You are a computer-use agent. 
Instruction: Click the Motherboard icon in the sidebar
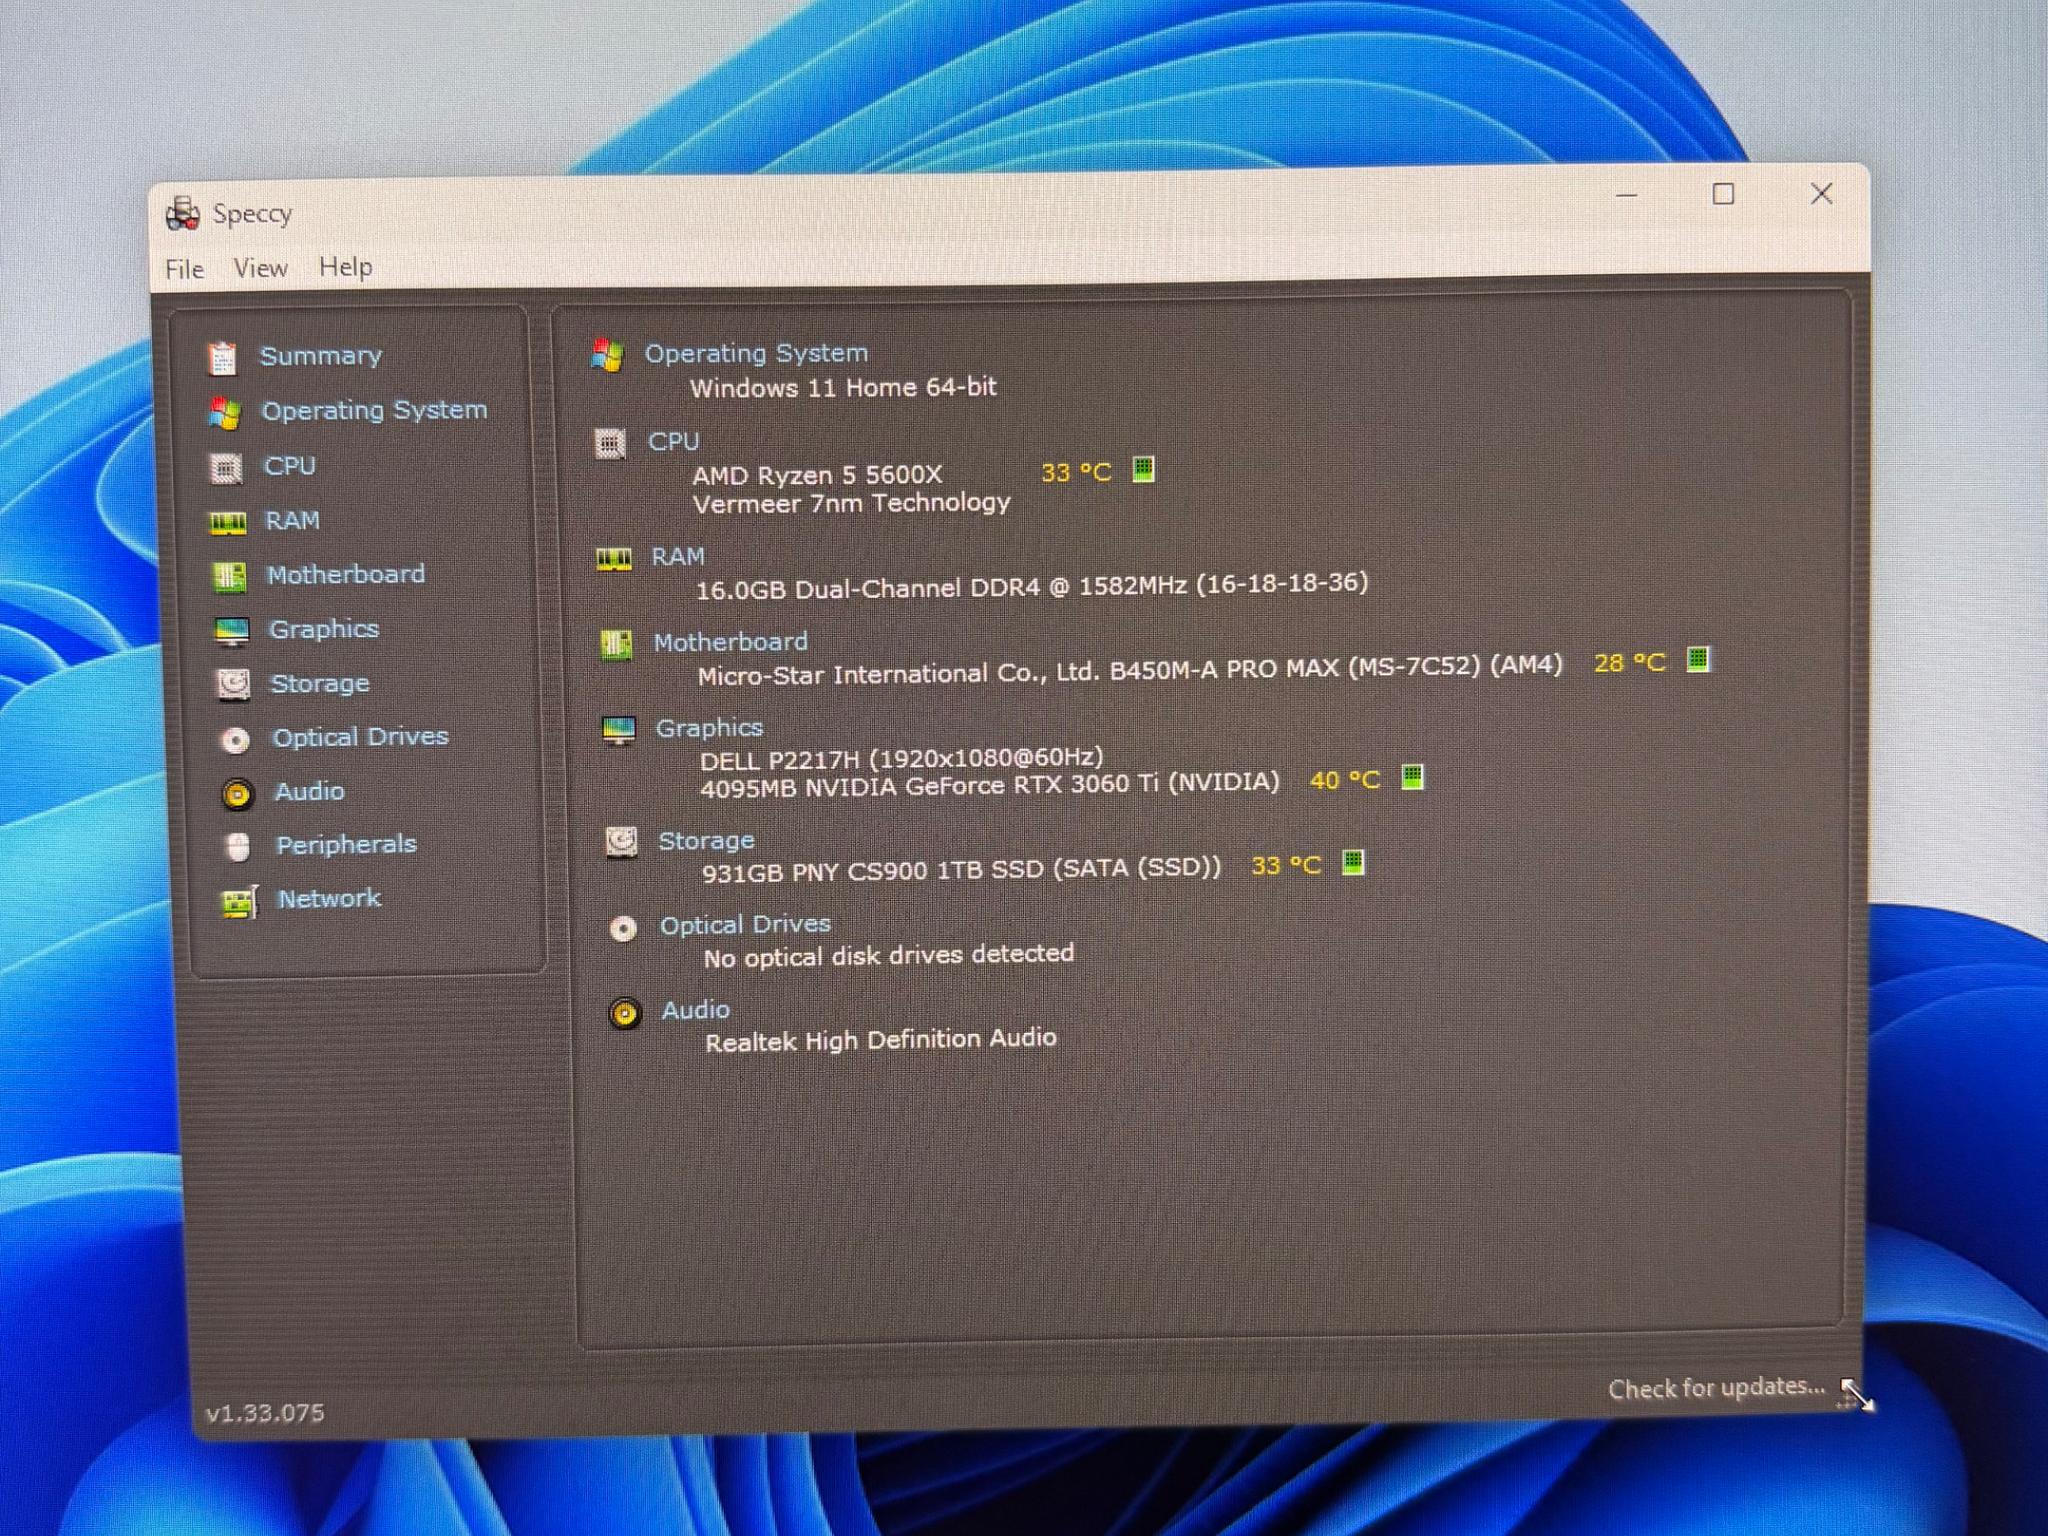point(230,577)
